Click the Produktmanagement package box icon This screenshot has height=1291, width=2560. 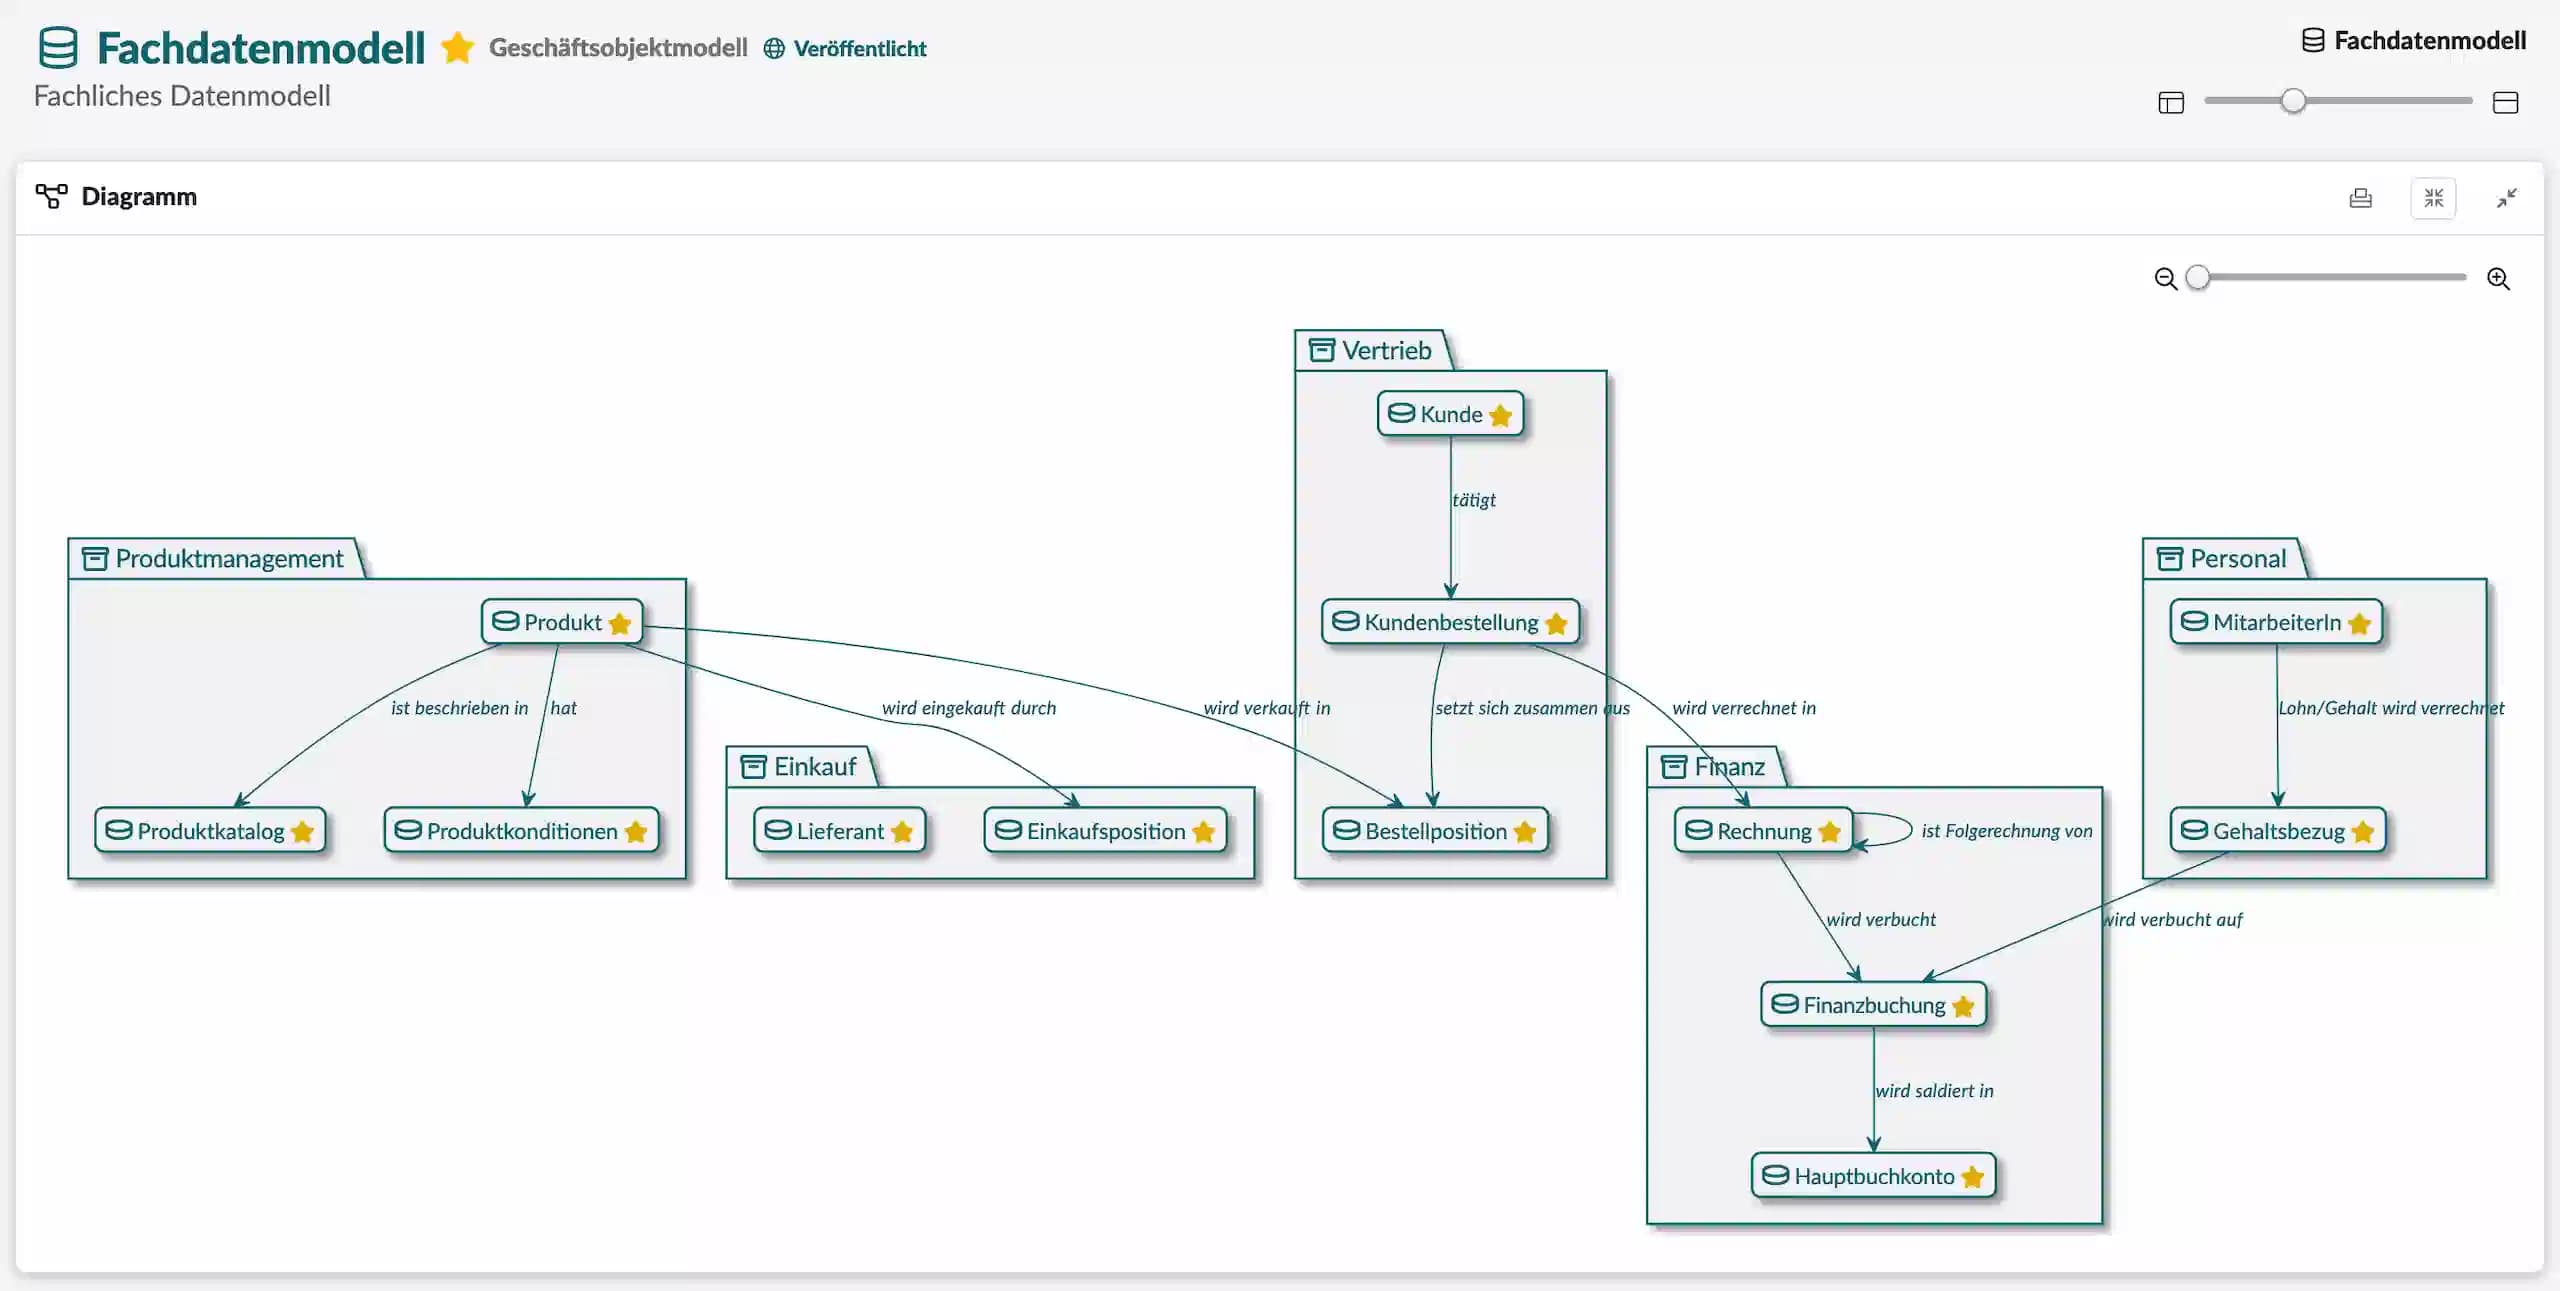(x=94, y=558)
